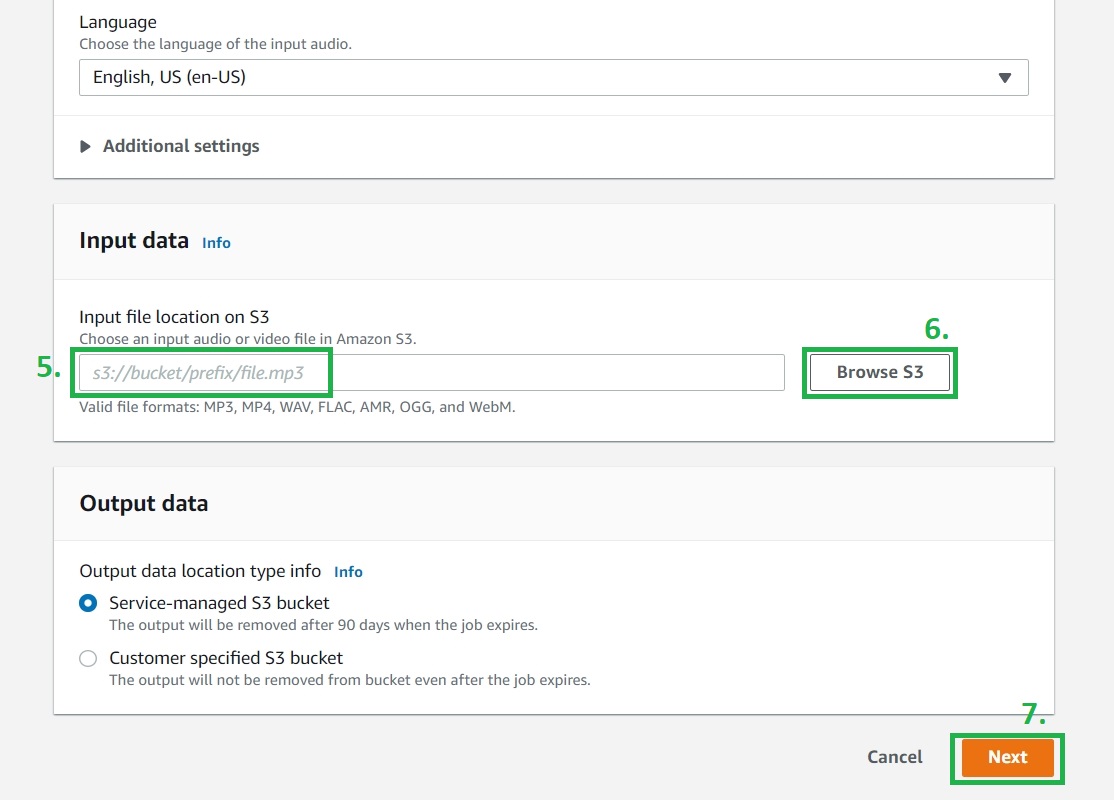Open Info link next to Input data

[216, 242]
